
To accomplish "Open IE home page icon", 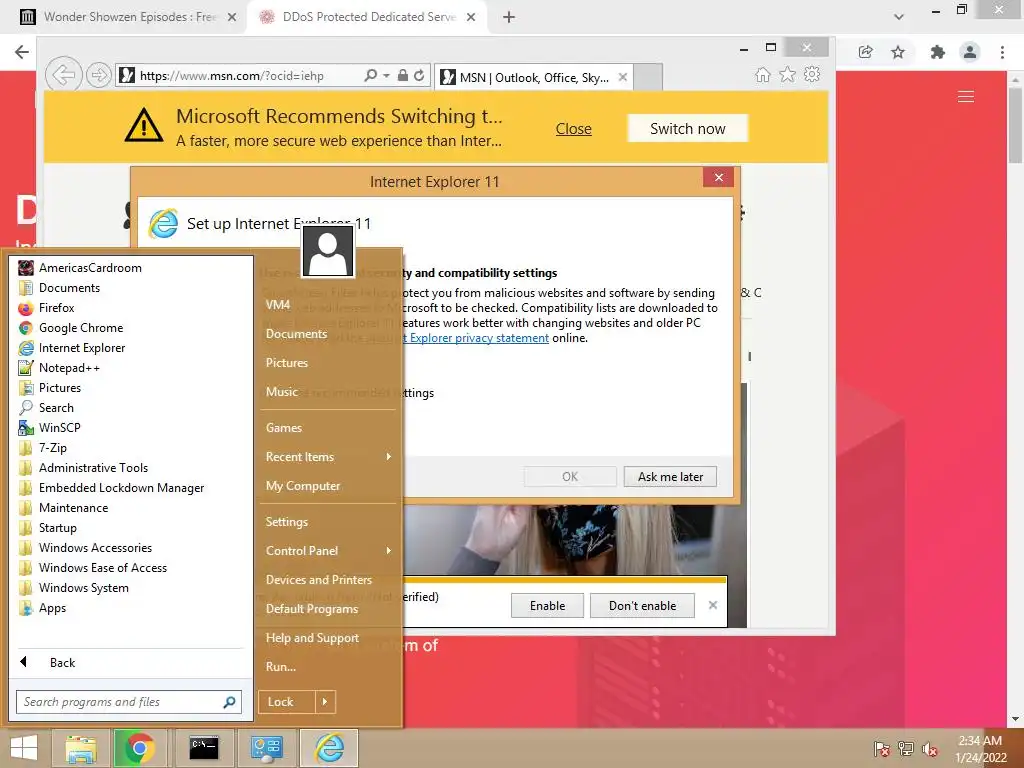I will pos(763,75).
